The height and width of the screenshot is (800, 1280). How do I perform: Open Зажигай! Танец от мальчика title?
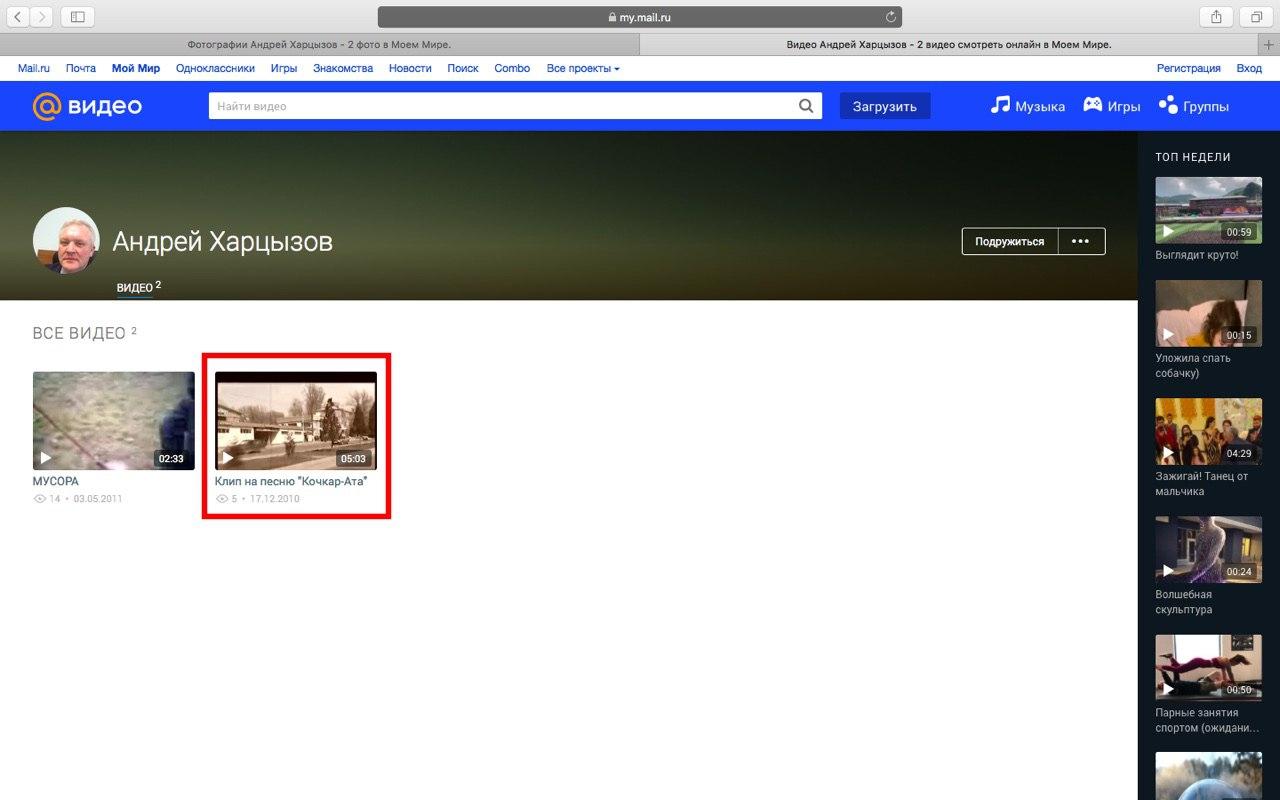pyautogui.click(x=1202, y=484)
